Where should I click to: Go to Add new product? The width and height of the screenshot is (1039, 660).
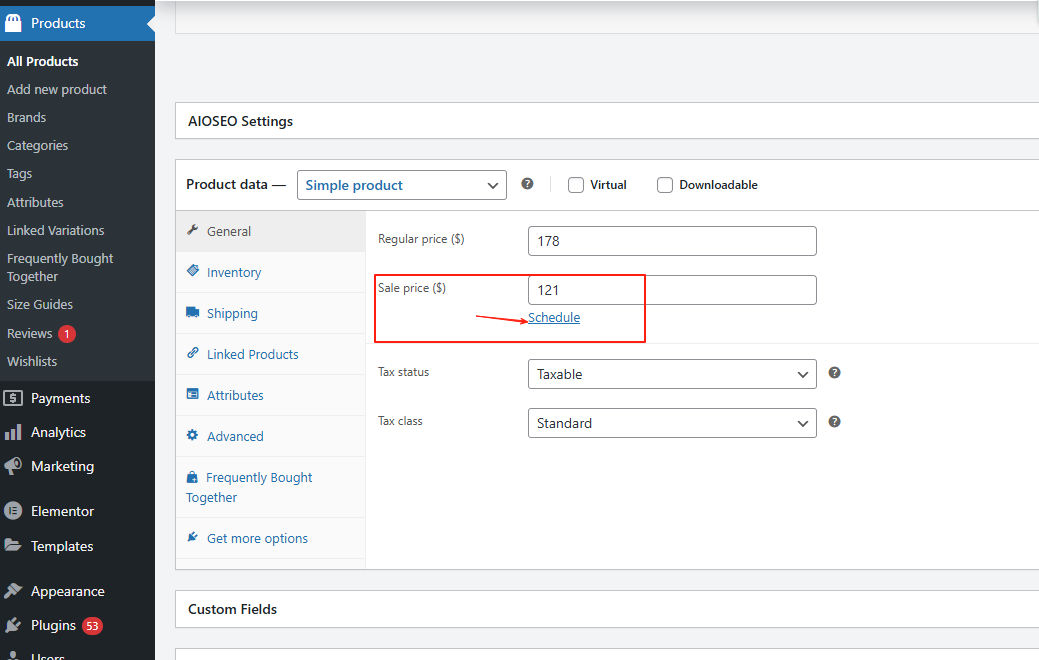point(57,89)
